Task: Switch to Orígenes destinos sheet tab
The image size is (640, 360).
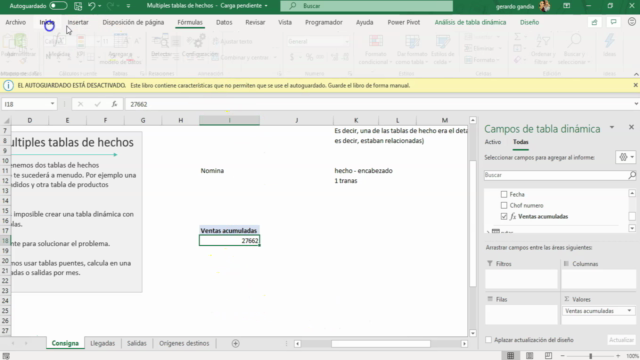Action: 184,343
